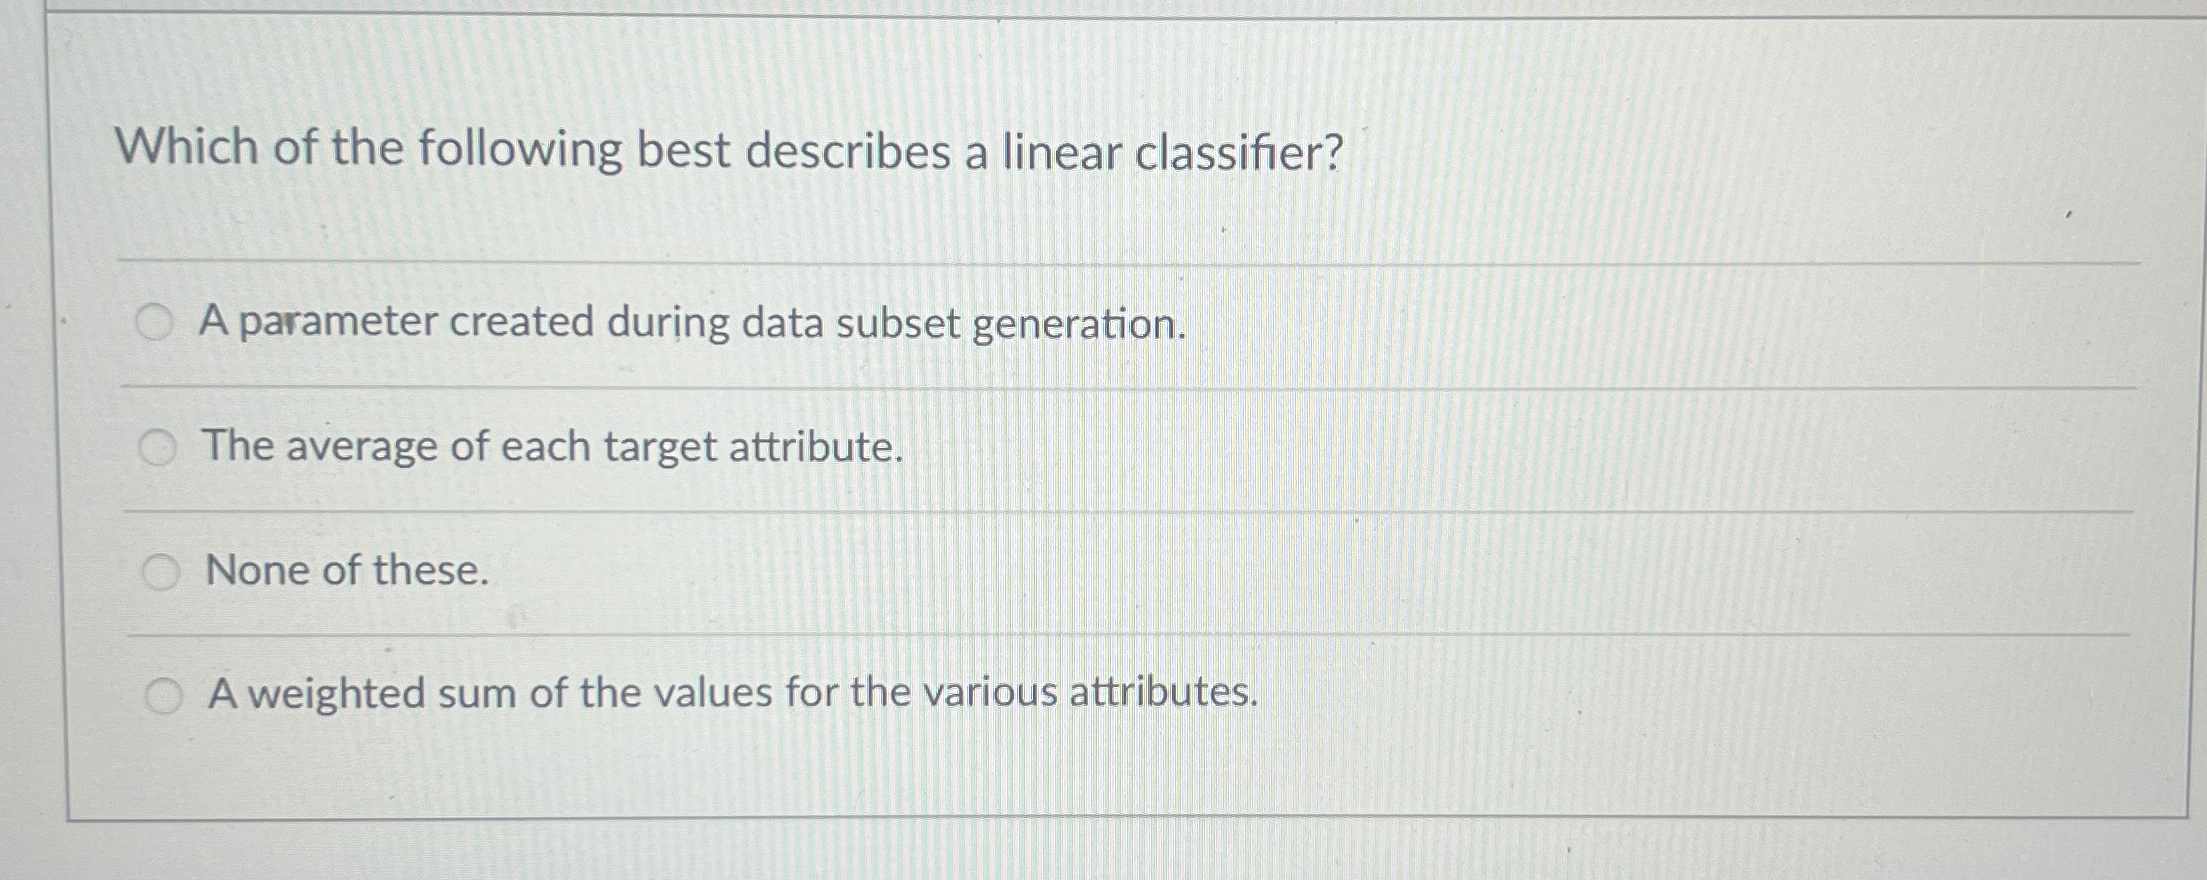Screen dimensions: 2207x880
Task: Click the text "The average of each target attribute"
Action: pyautogui.click(x=552, y=448)
